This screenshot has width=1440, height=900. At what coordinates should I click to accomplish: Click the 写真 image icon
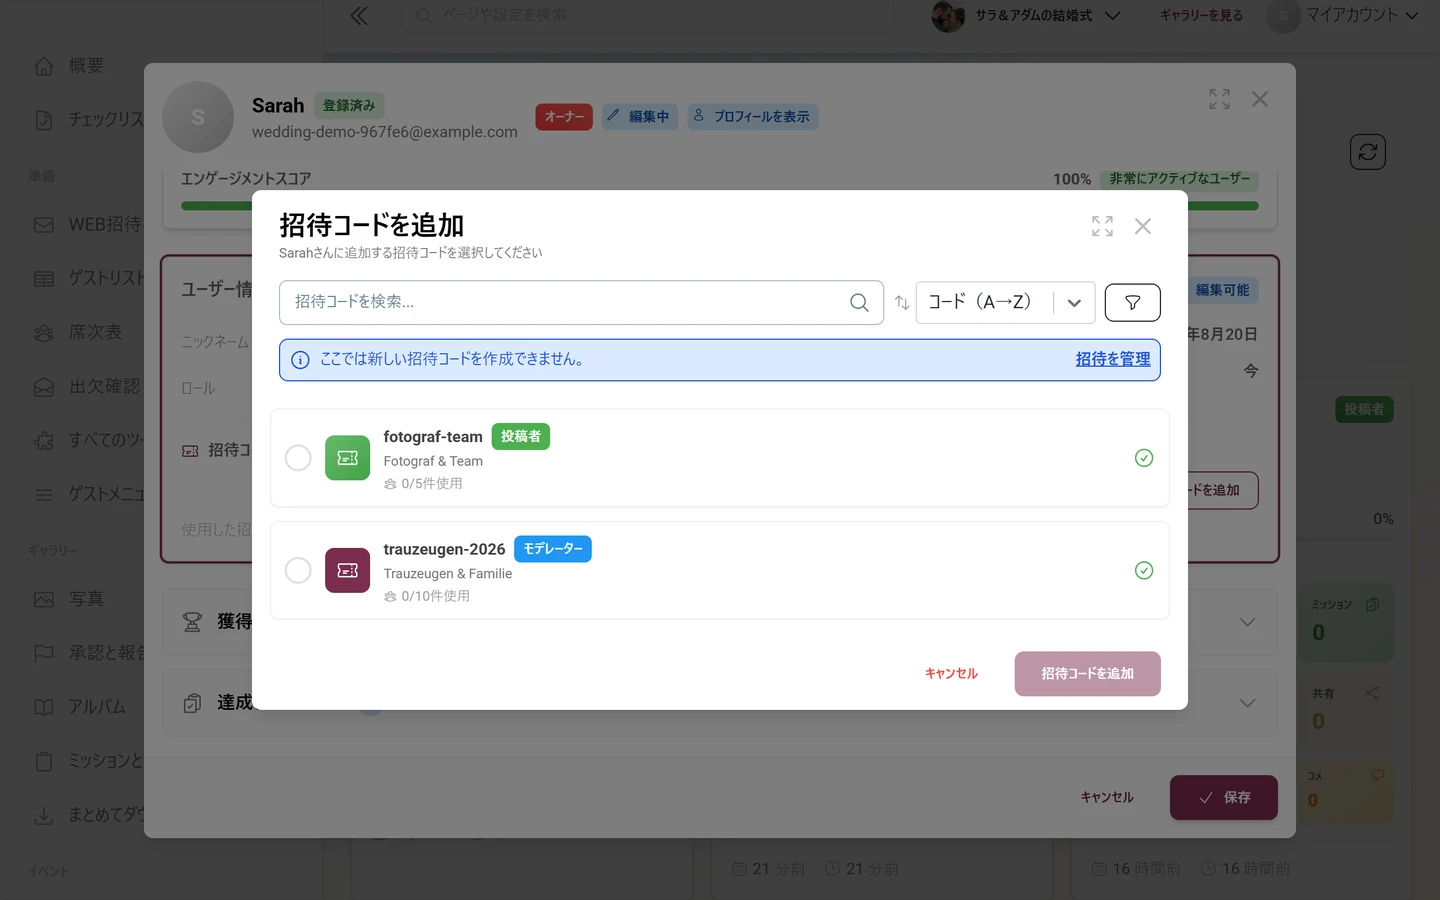tap(44, 600)
